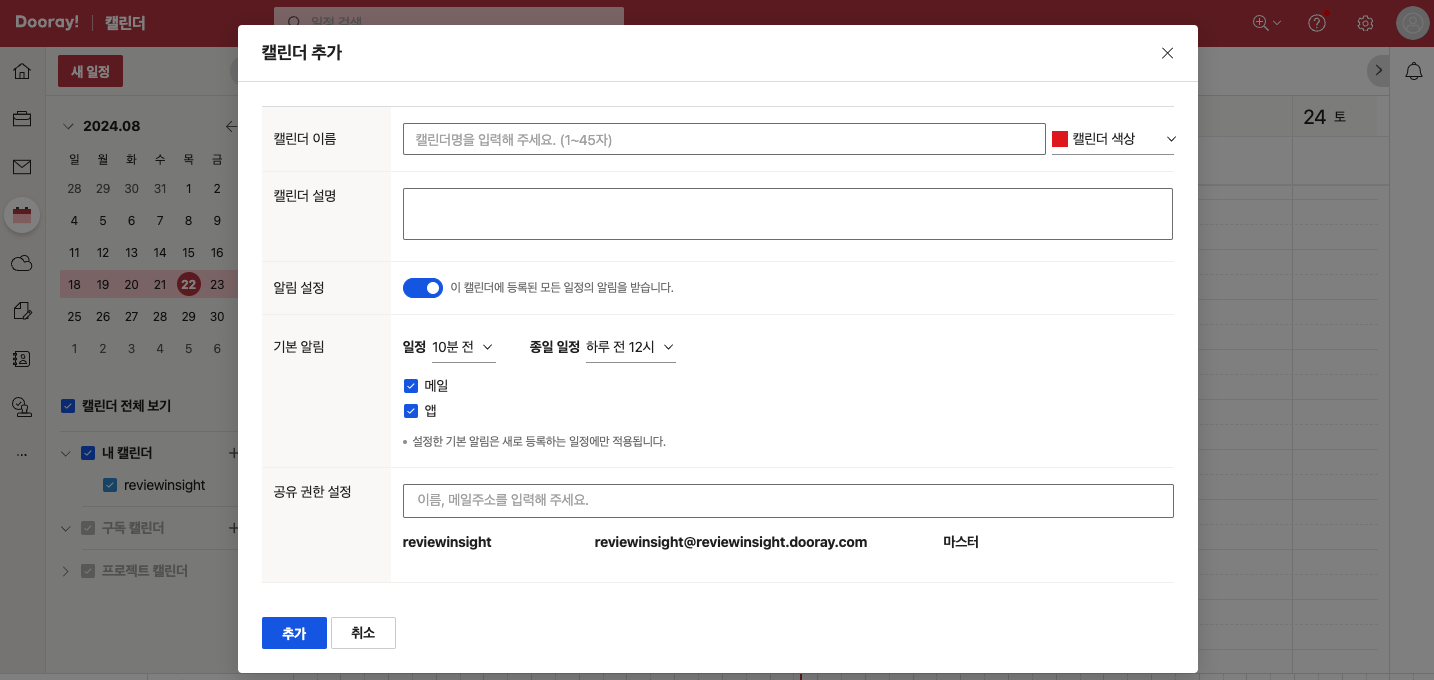The height and width of the screenshot is (680, 1434).
Task: Open the 종일 일정 하루 전 12시 dropdown
Action: pyautogui.click(x=630, y=347)
